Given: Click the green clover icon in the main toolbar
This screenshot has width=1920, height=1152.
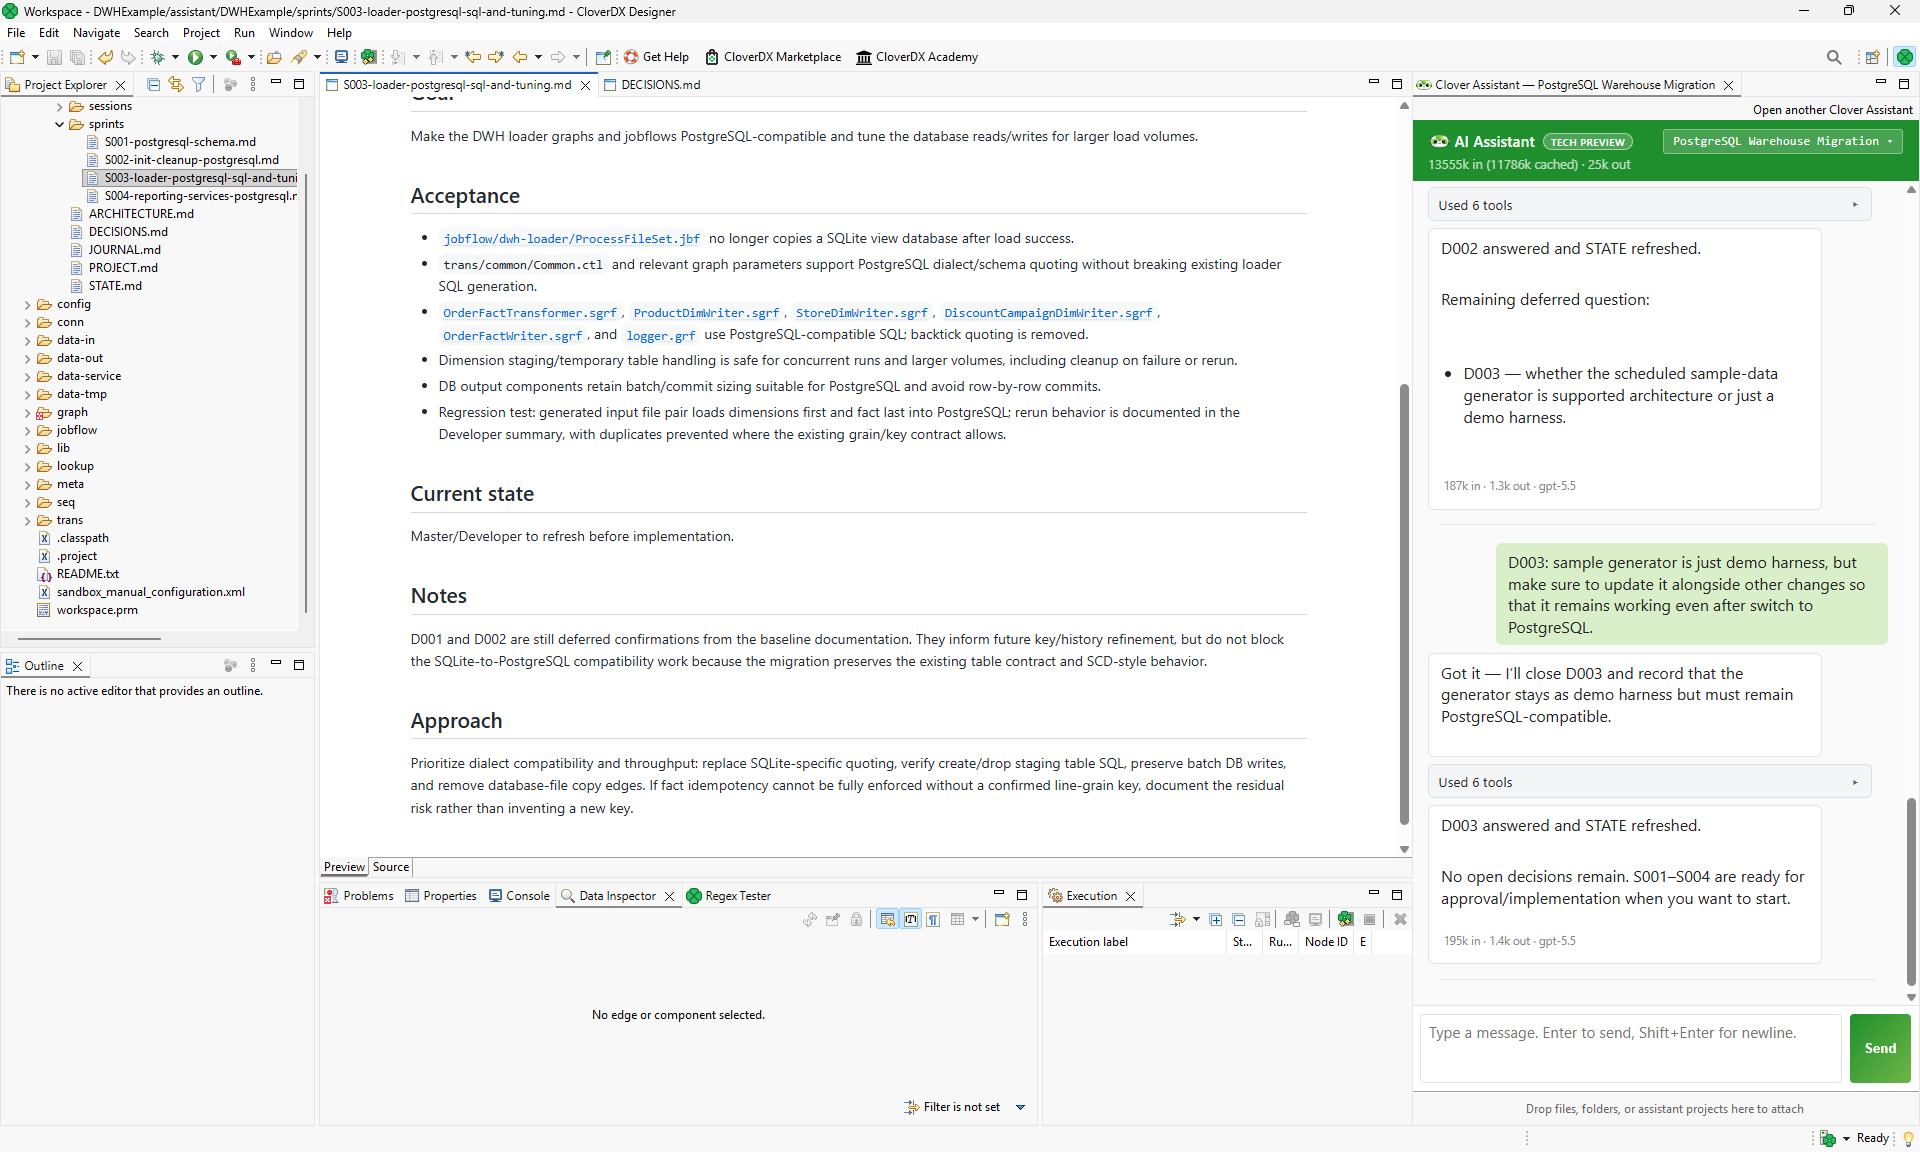Looking at the screenshot, I should click(369, 57).
